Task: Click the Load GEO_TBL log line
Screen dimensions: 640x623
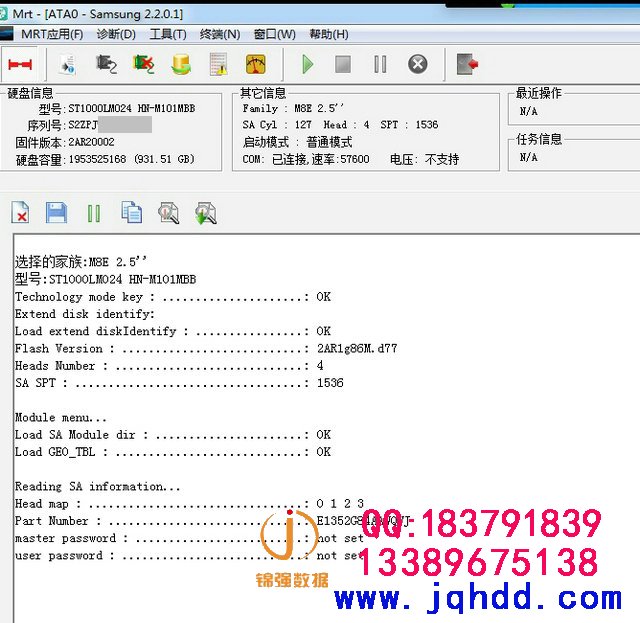Action: (173, 452)
